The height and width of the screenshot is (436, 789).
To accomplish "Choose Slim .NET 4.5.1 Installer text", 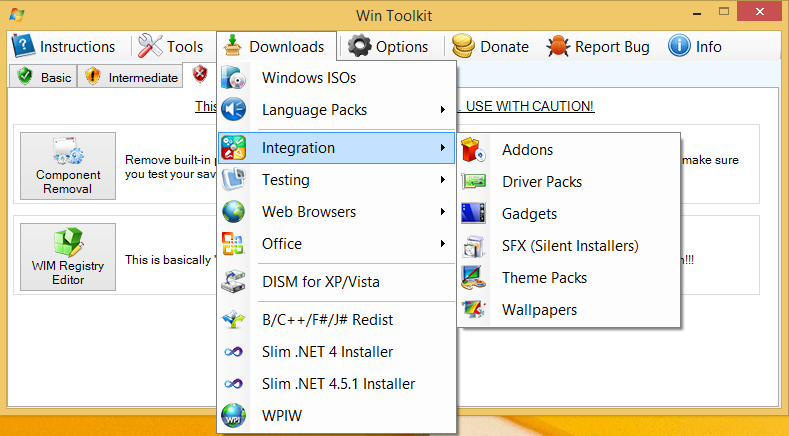I will point(339,384).
